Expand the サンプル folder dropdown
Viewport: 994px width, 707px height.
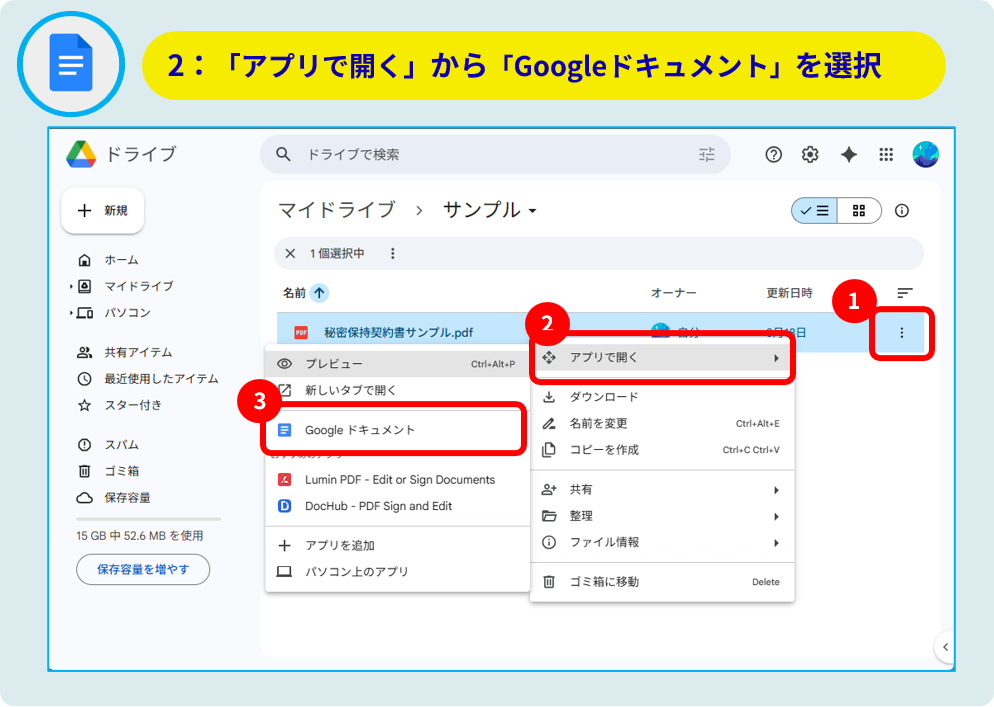tap(533, 211)
